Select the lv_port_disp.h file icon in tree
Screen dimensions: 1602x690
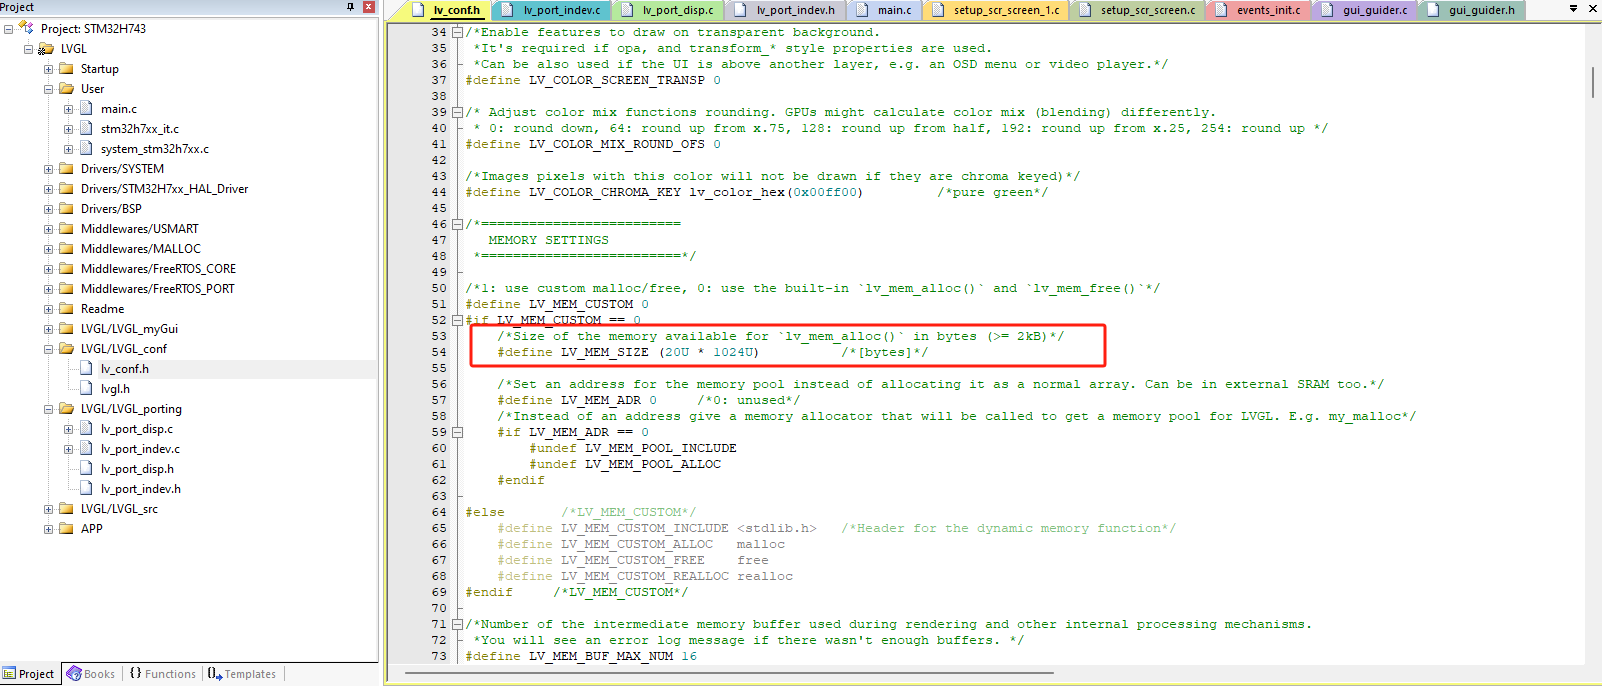[86, 469]
